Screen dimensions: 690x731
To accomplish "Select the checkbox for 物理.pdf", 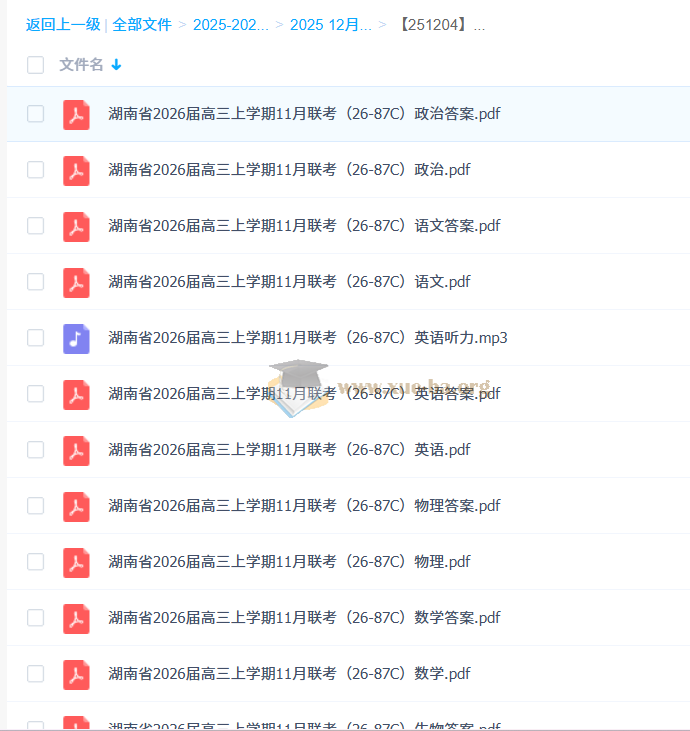I will coord(36,562).
